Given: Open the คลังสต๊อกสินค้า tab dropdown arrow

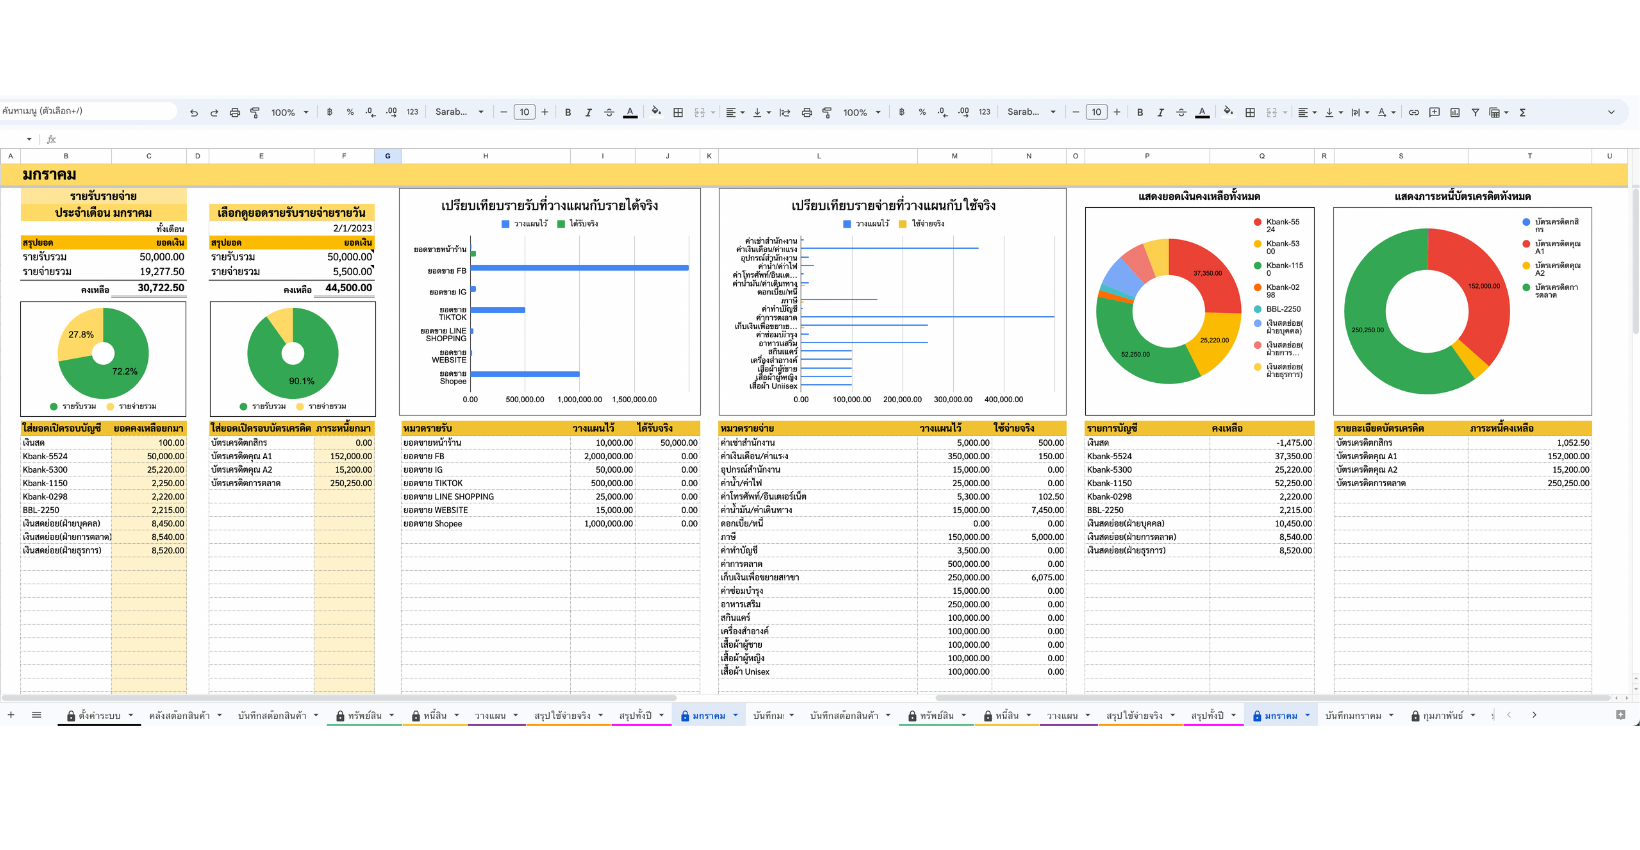Looking at the screenshot, I should point(219,715).
